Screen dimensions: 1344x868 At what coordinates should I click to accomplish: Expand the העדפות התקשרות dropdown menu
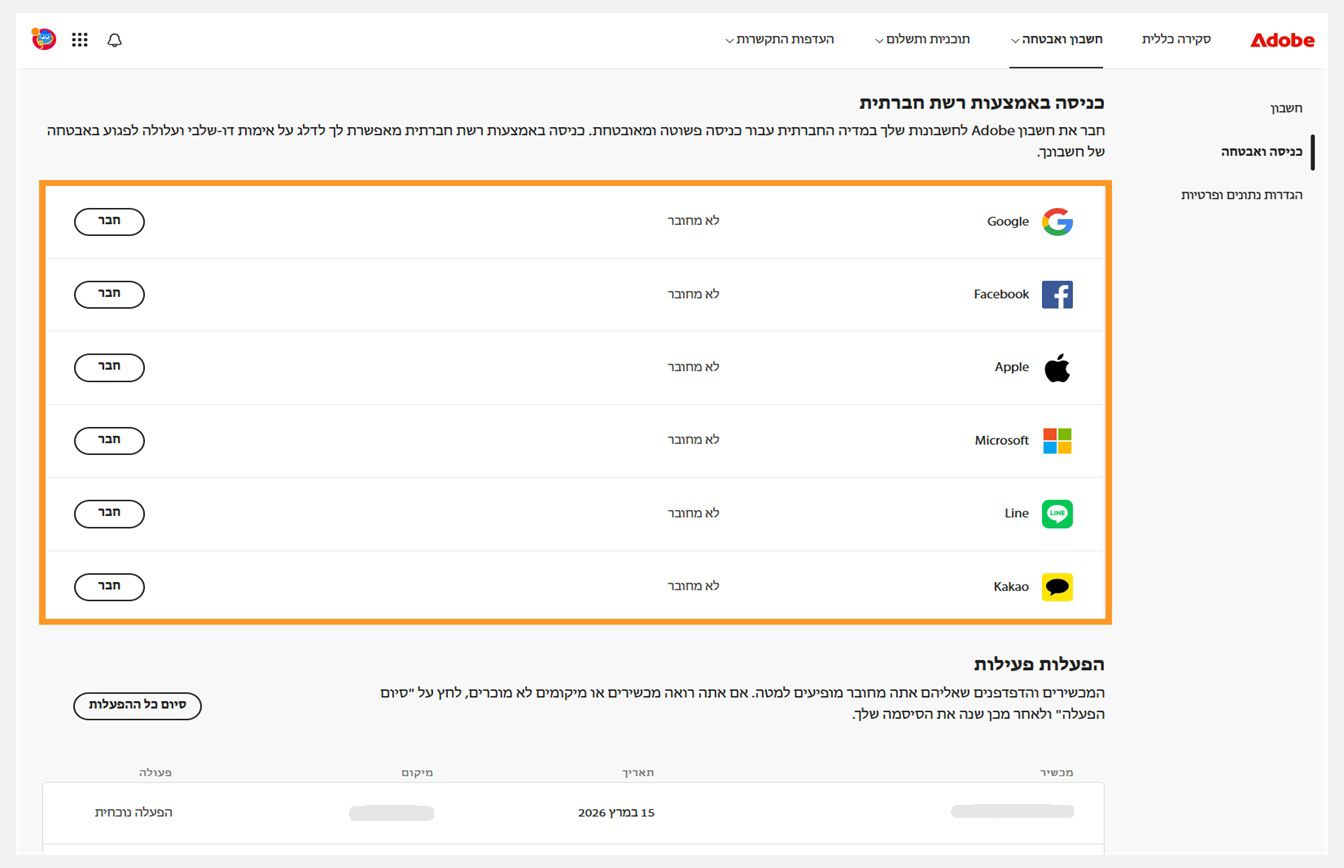779,40
